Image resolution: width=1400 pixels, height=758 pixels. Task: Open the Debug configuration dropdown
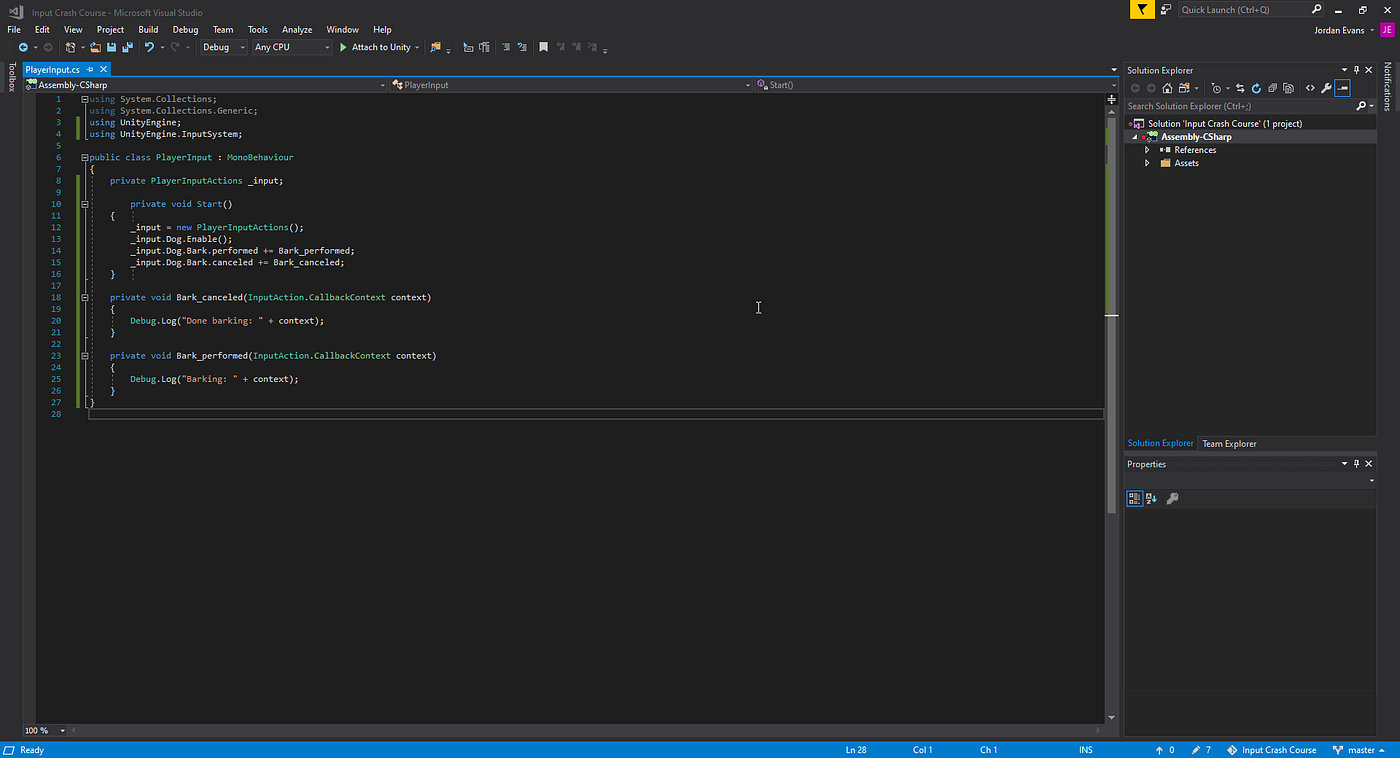pyautogui.click(x=223, y=47)
